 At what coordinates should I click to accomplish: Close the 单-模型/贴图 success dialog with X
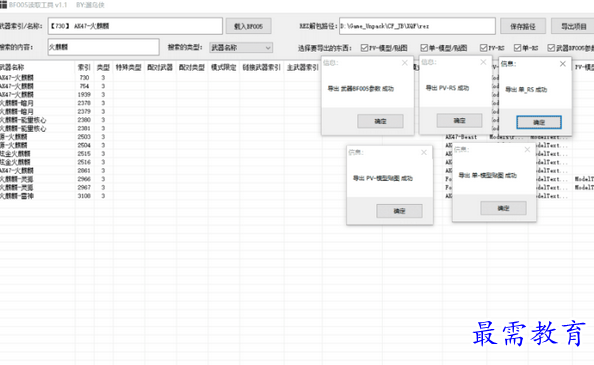click(x=527, y=150)
